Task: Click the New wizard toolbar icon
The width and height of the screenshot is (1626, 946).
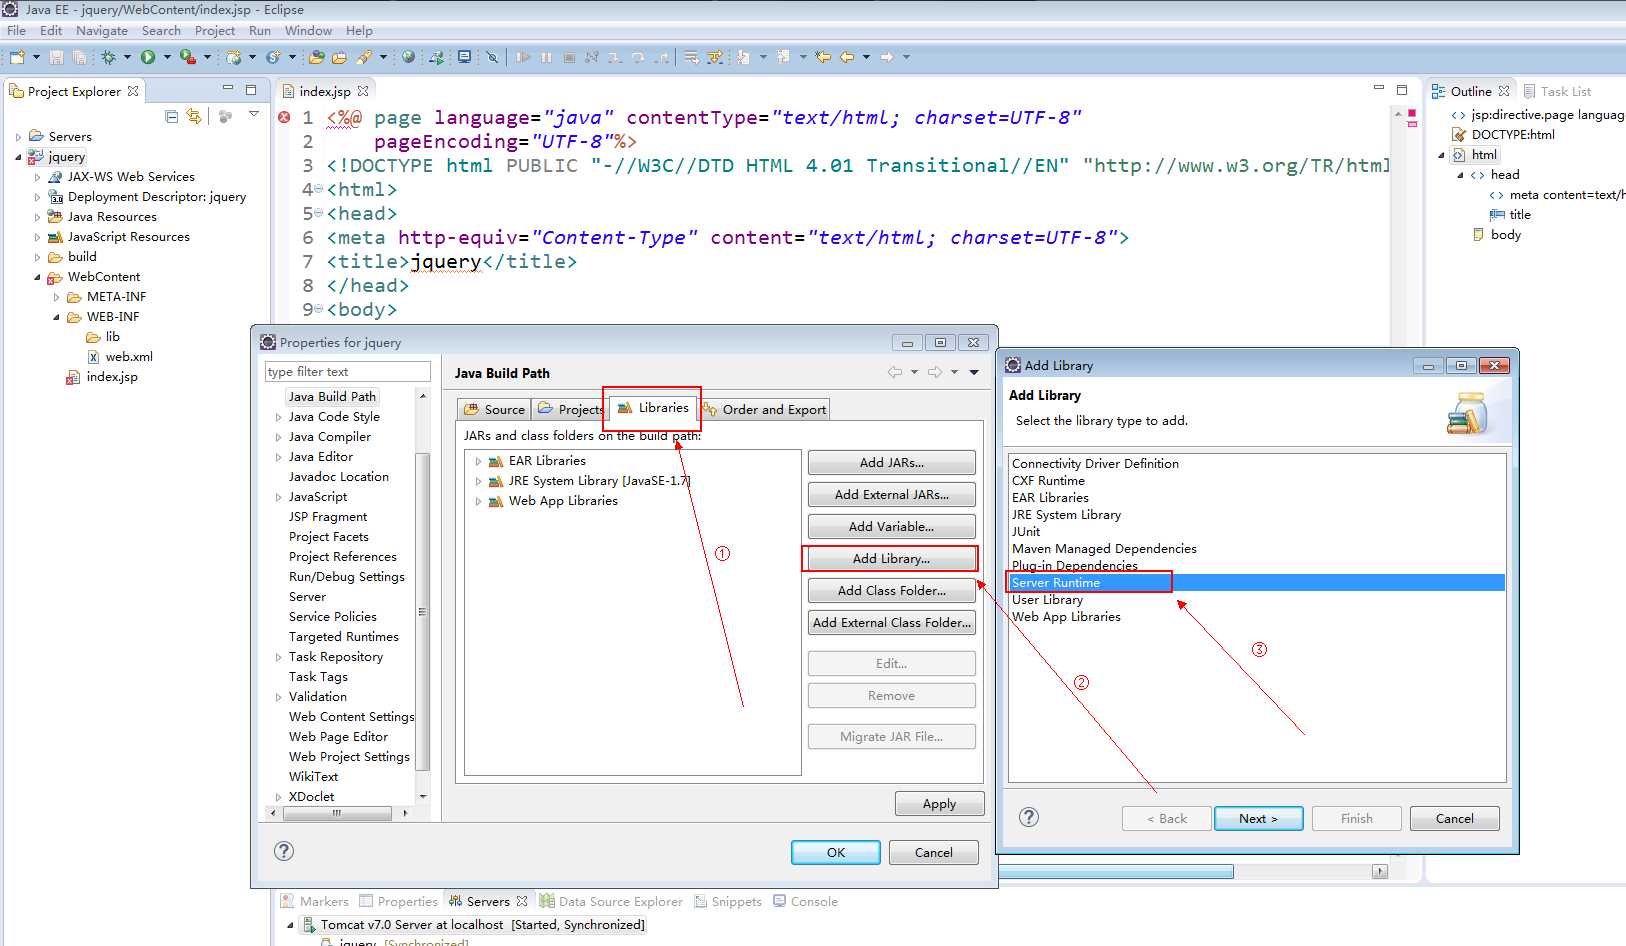Action: point(17,57)
